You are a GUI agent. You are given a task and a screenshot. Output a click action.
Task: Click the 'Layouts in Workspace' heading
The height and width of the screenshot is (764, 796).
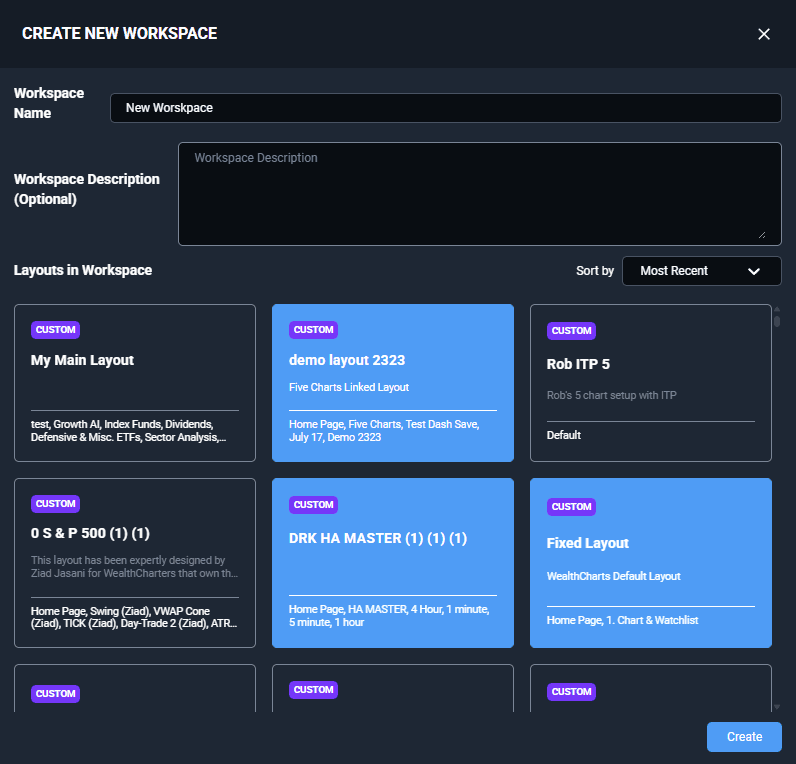83,270
